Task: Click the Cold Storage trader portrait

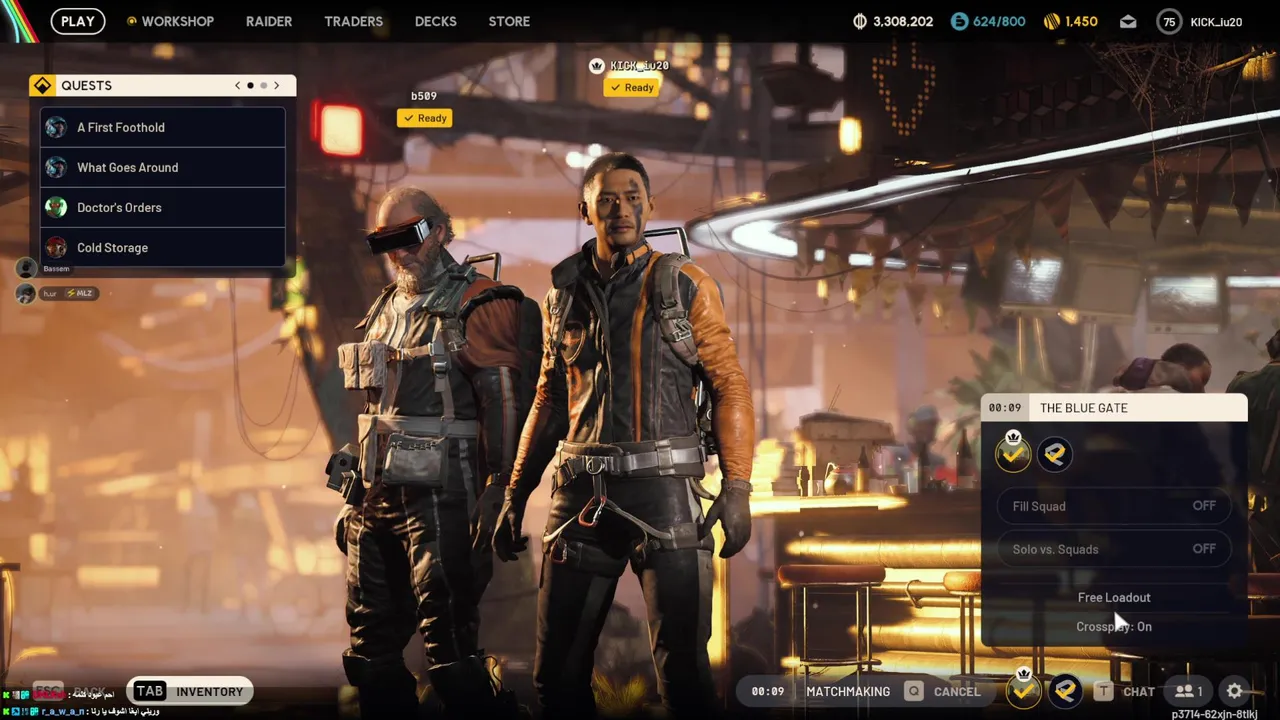Action: click(56, 247)
